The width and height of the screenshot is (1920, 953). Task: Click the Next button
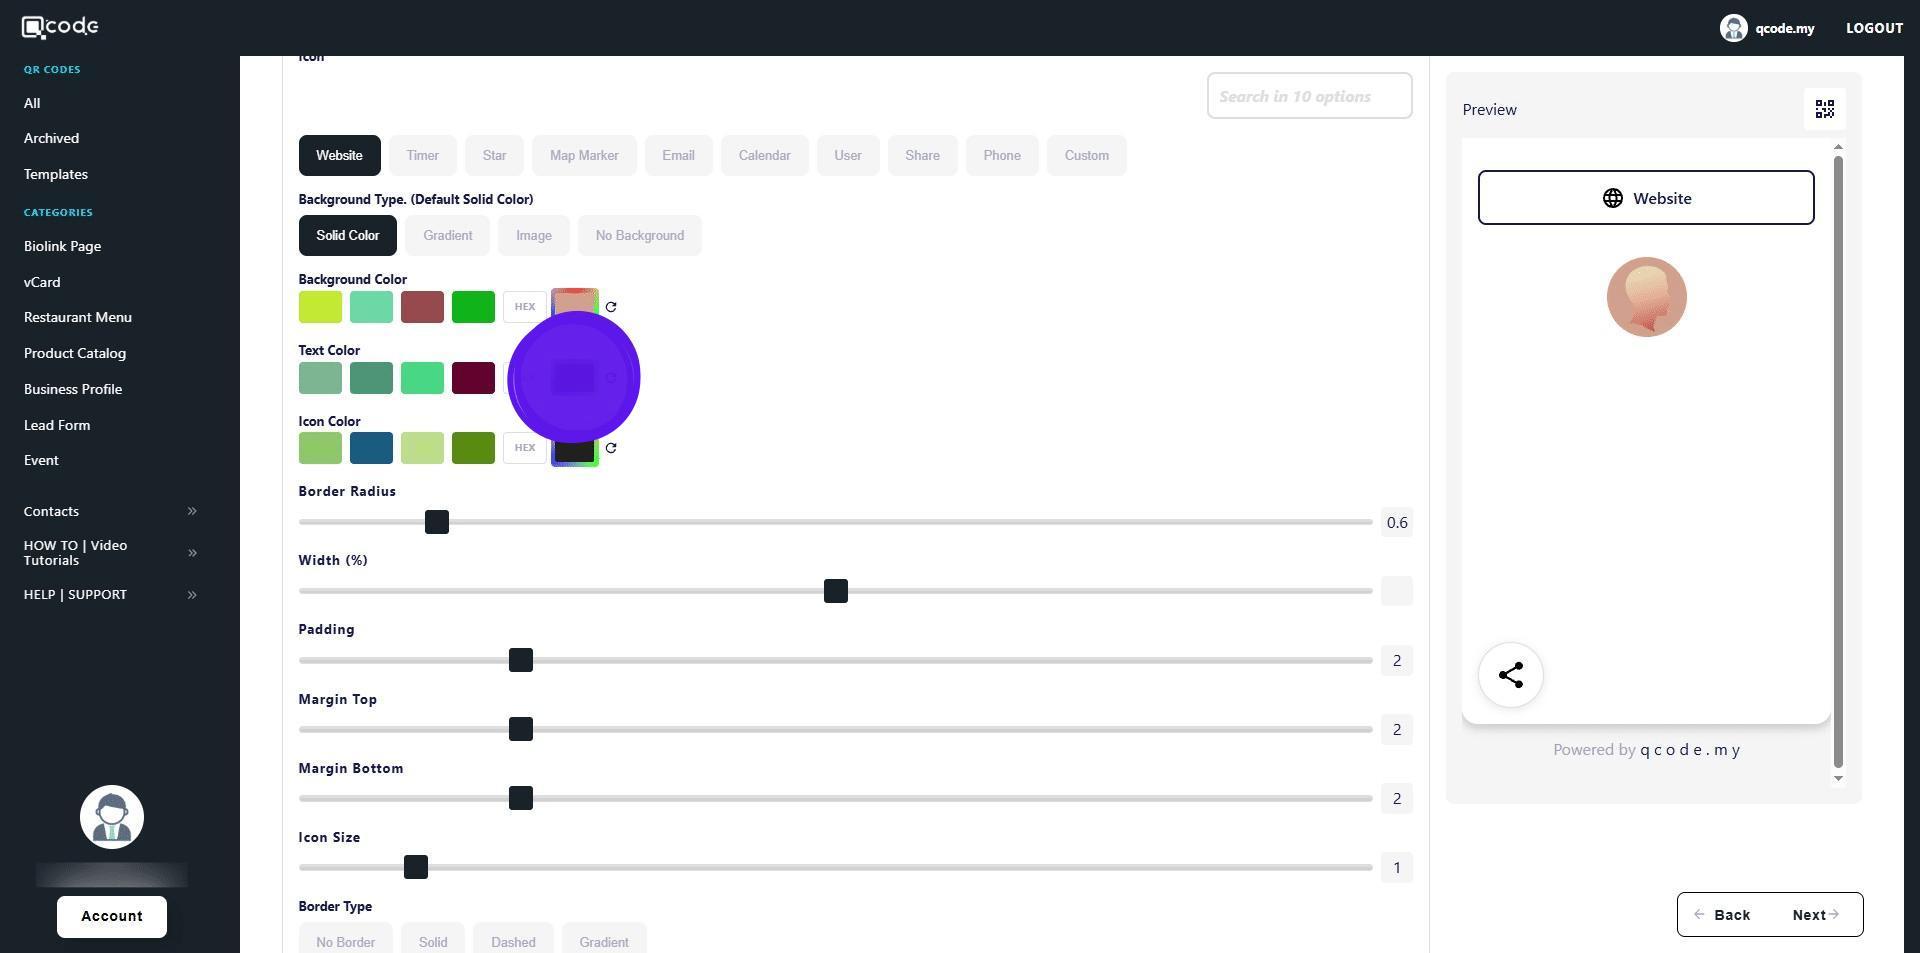pyautogui.click(x=1814, y=915)
